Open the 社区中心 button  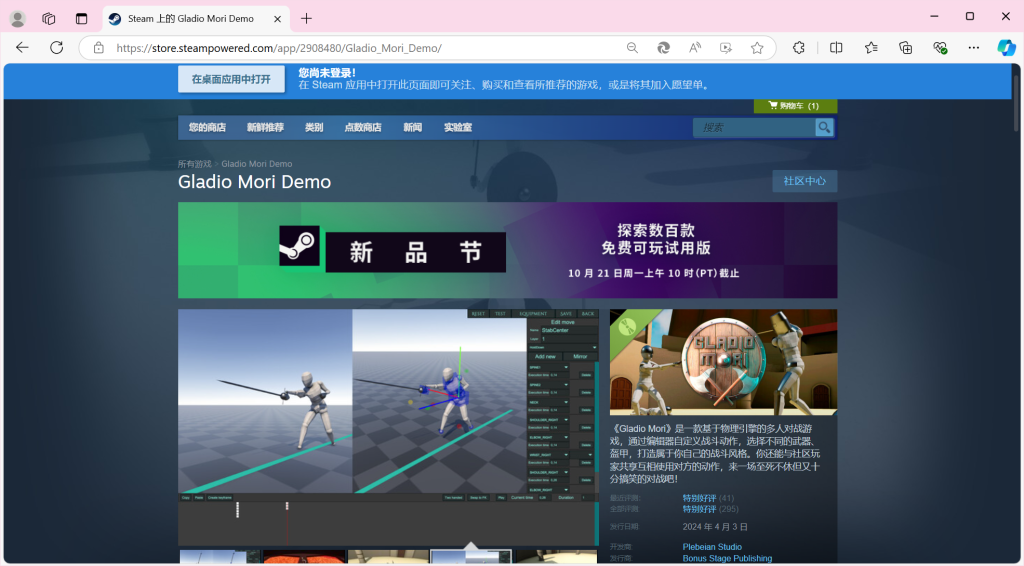(805, 181)
